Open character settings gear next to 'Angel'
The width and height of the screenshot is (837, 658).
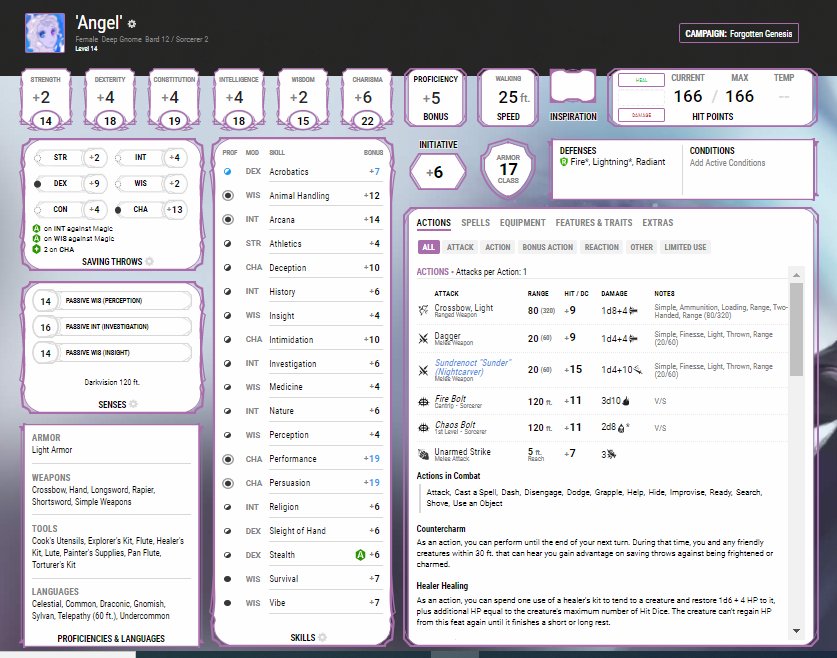point(132,23)
